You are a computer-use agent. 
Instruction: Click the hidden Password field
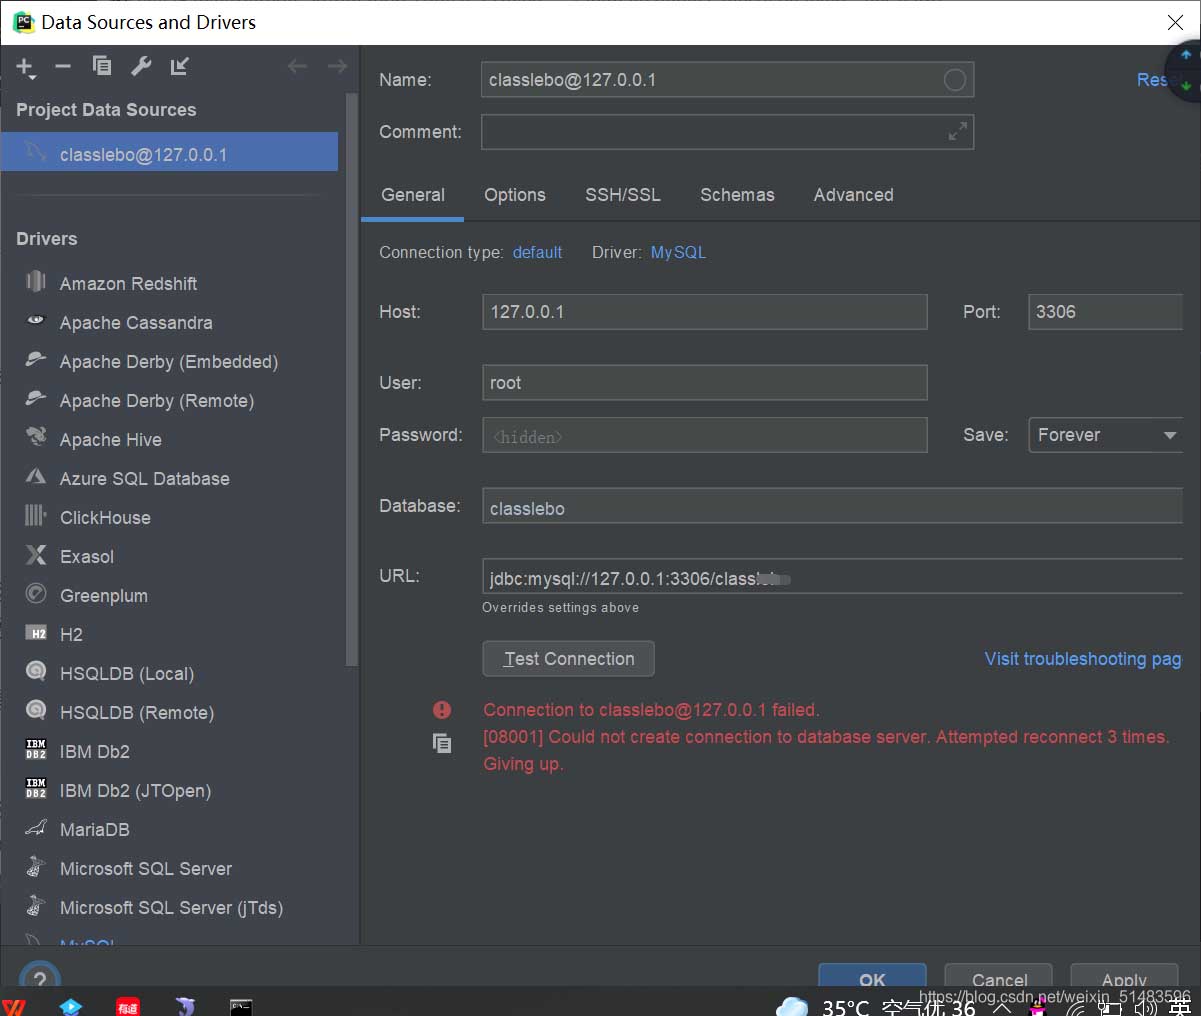pyautogui.click(x=704, y=435)
